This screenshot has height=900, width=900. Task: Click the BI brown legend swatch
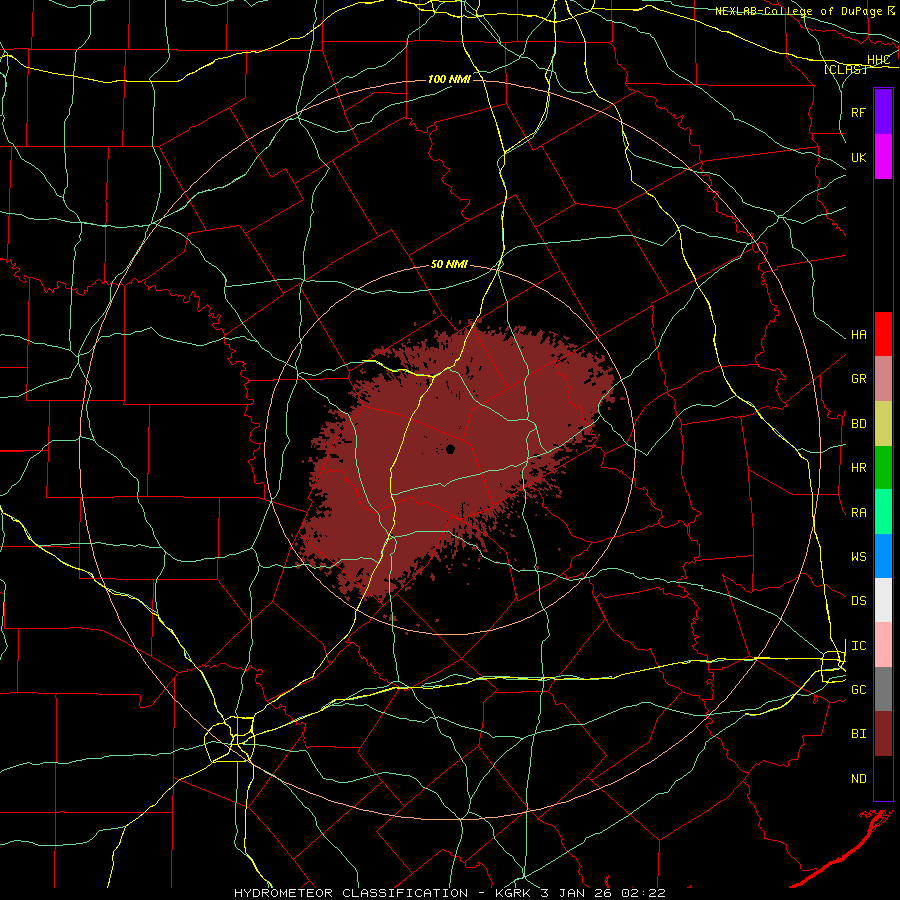pos(883,734)
